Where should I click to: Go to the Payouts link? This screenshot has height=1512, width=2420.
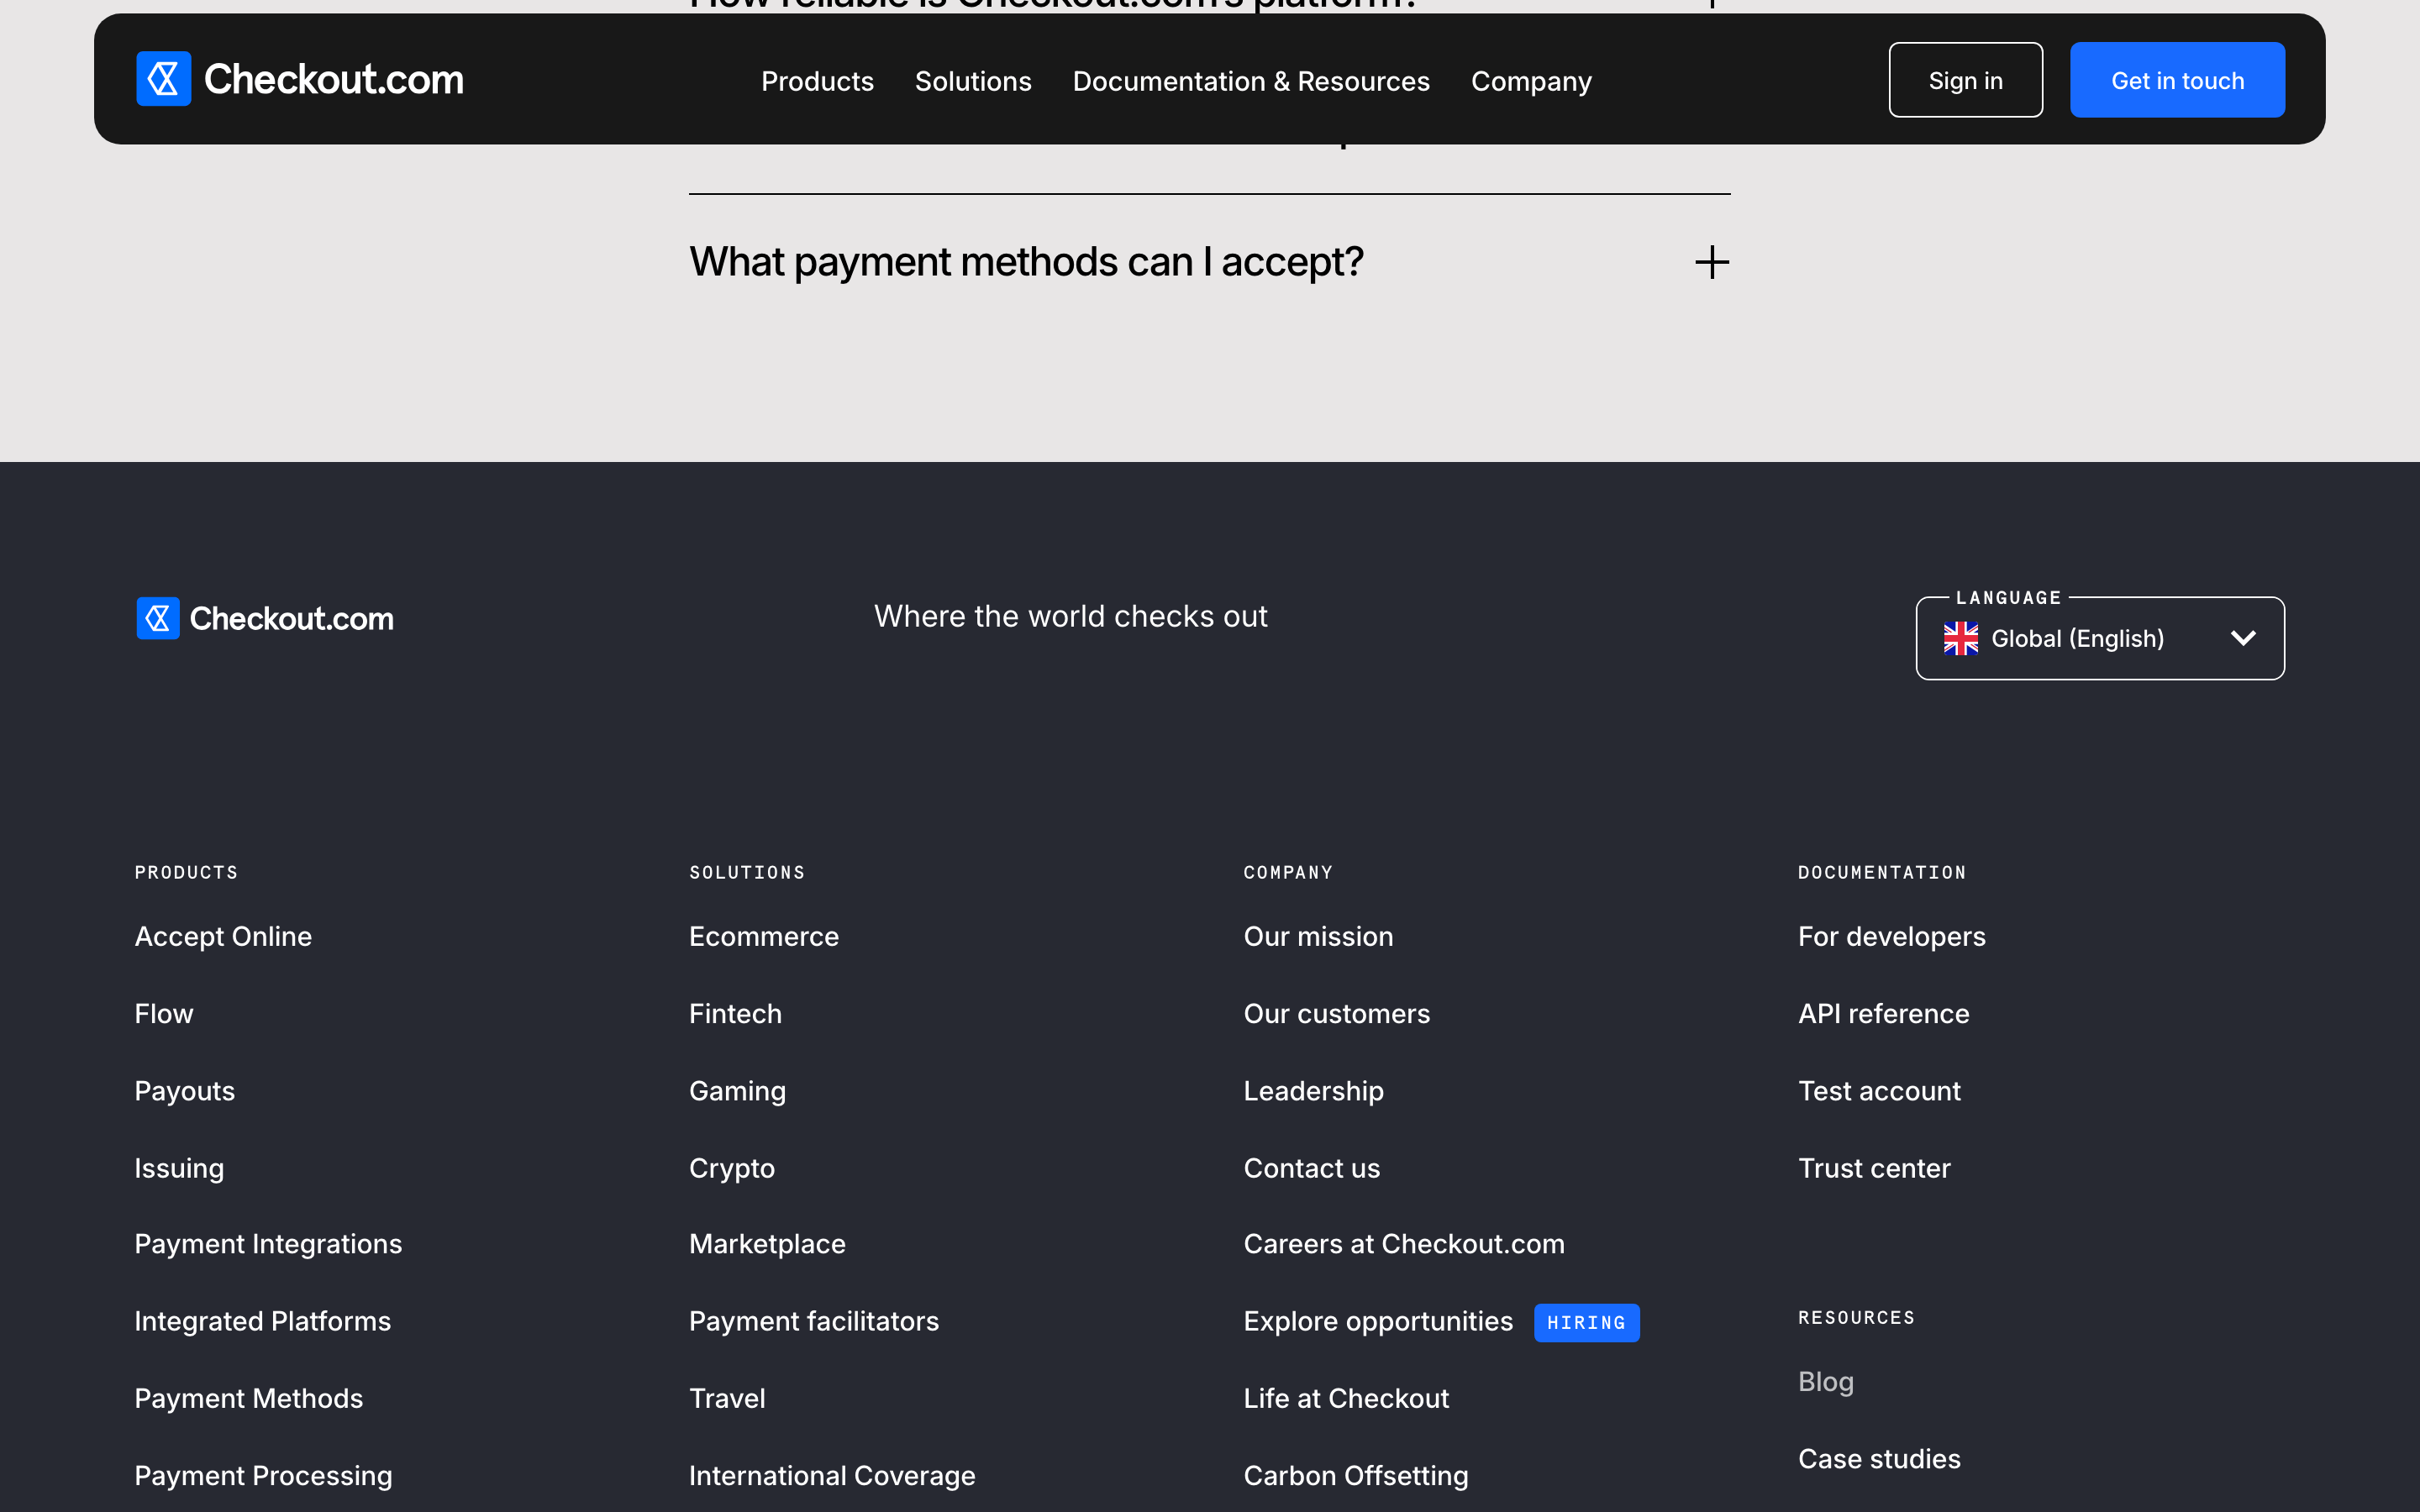pos(185,1091)
